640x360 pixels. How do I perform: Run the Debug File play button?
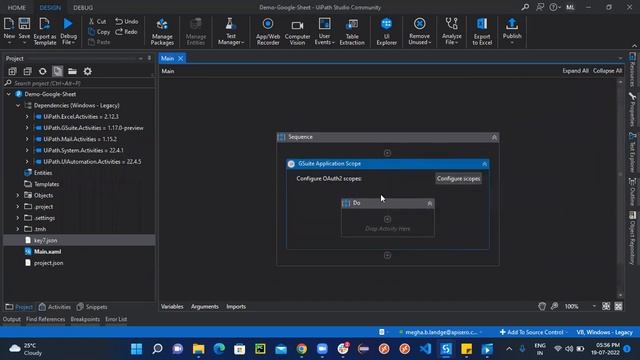pos(68,24)
